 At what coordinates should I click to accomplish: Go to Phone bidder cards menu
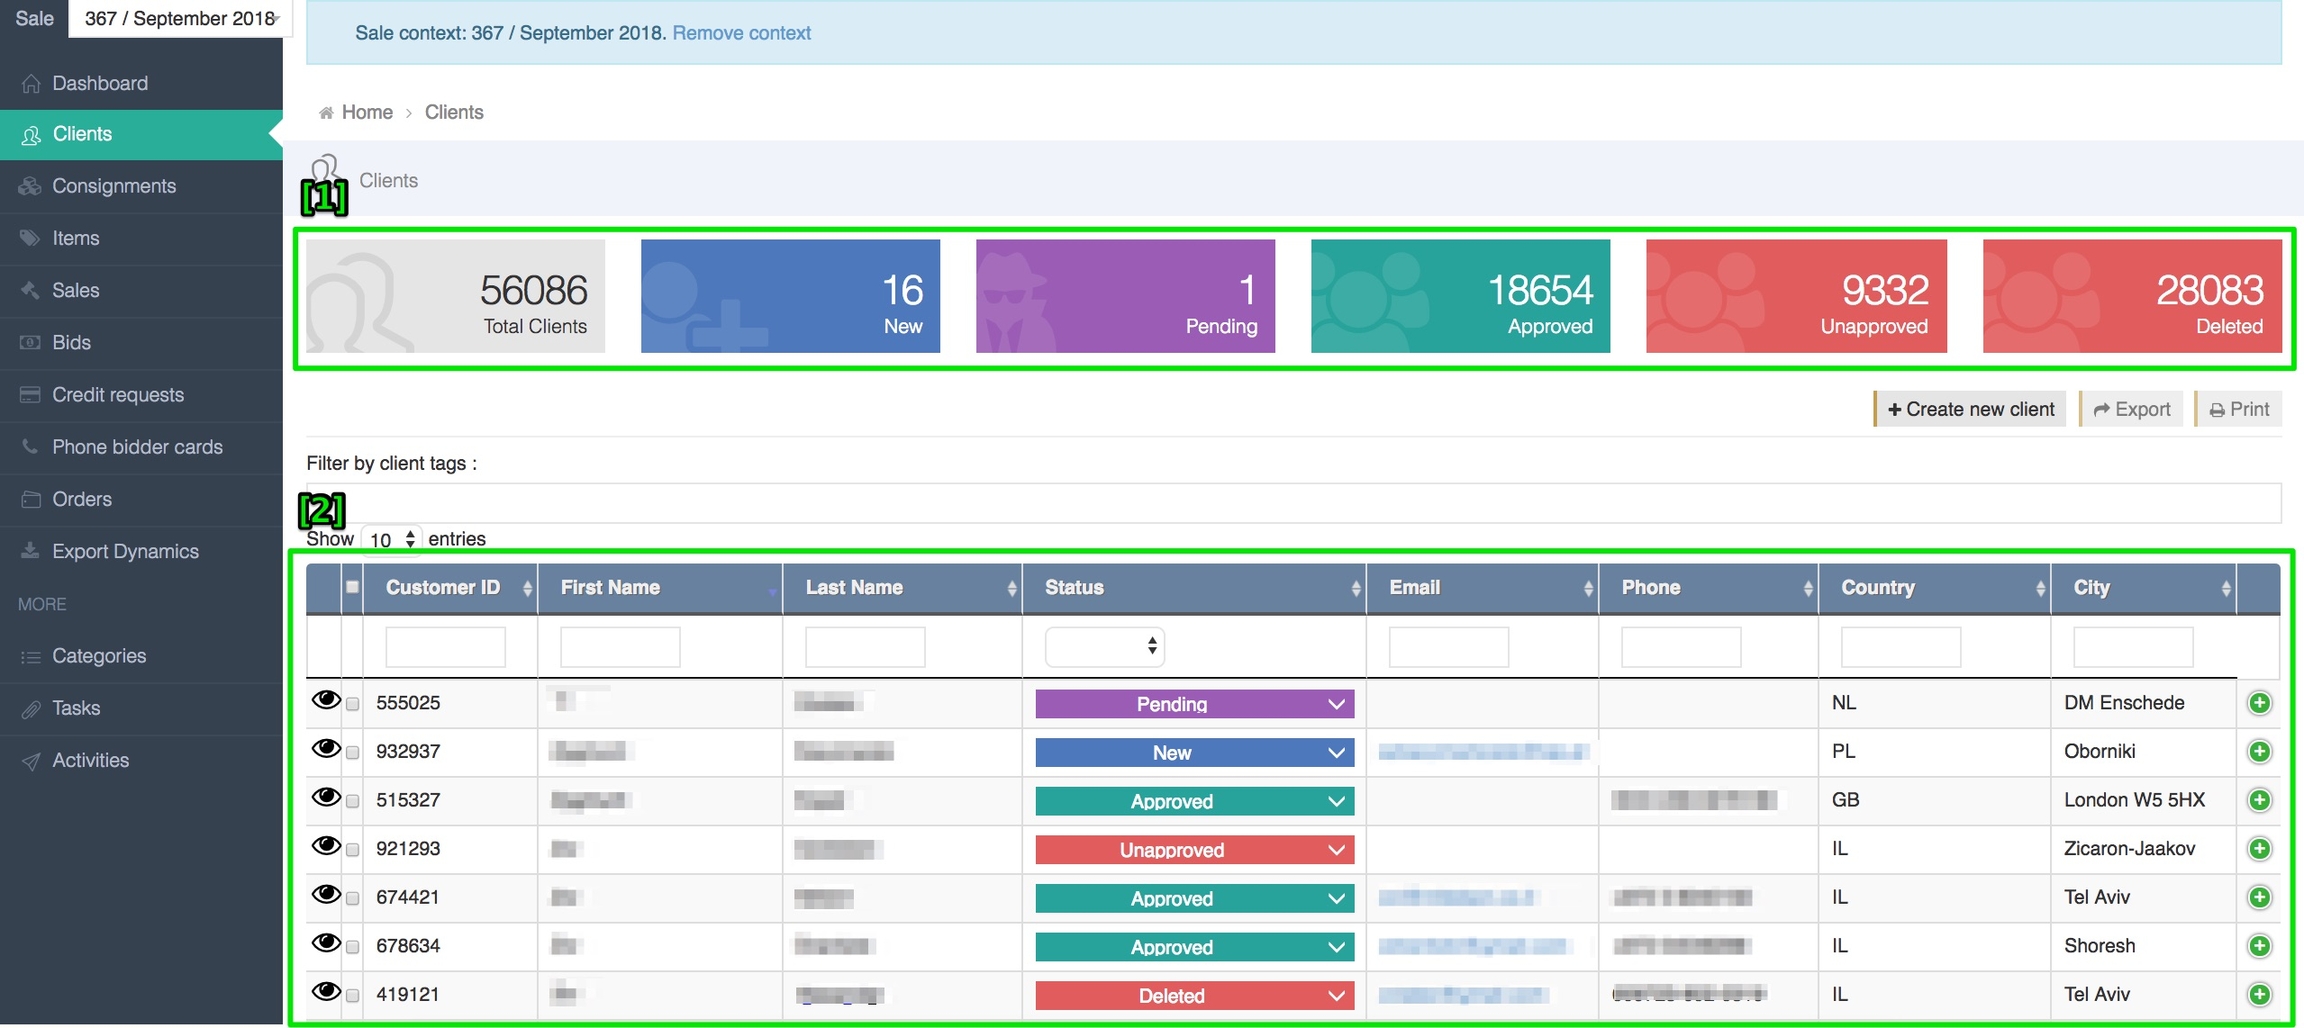click(137, 447)
